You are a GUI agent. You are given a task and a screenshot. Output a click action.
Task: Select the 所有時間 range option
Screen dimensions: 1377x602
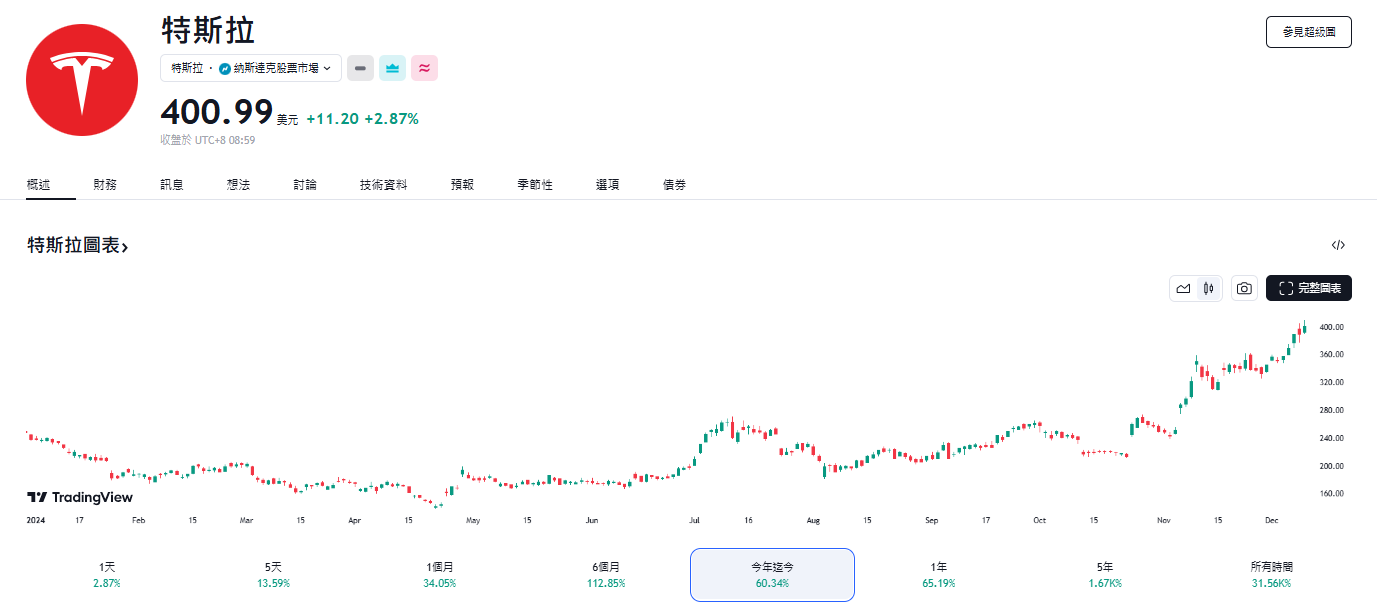click(1272, 574)
